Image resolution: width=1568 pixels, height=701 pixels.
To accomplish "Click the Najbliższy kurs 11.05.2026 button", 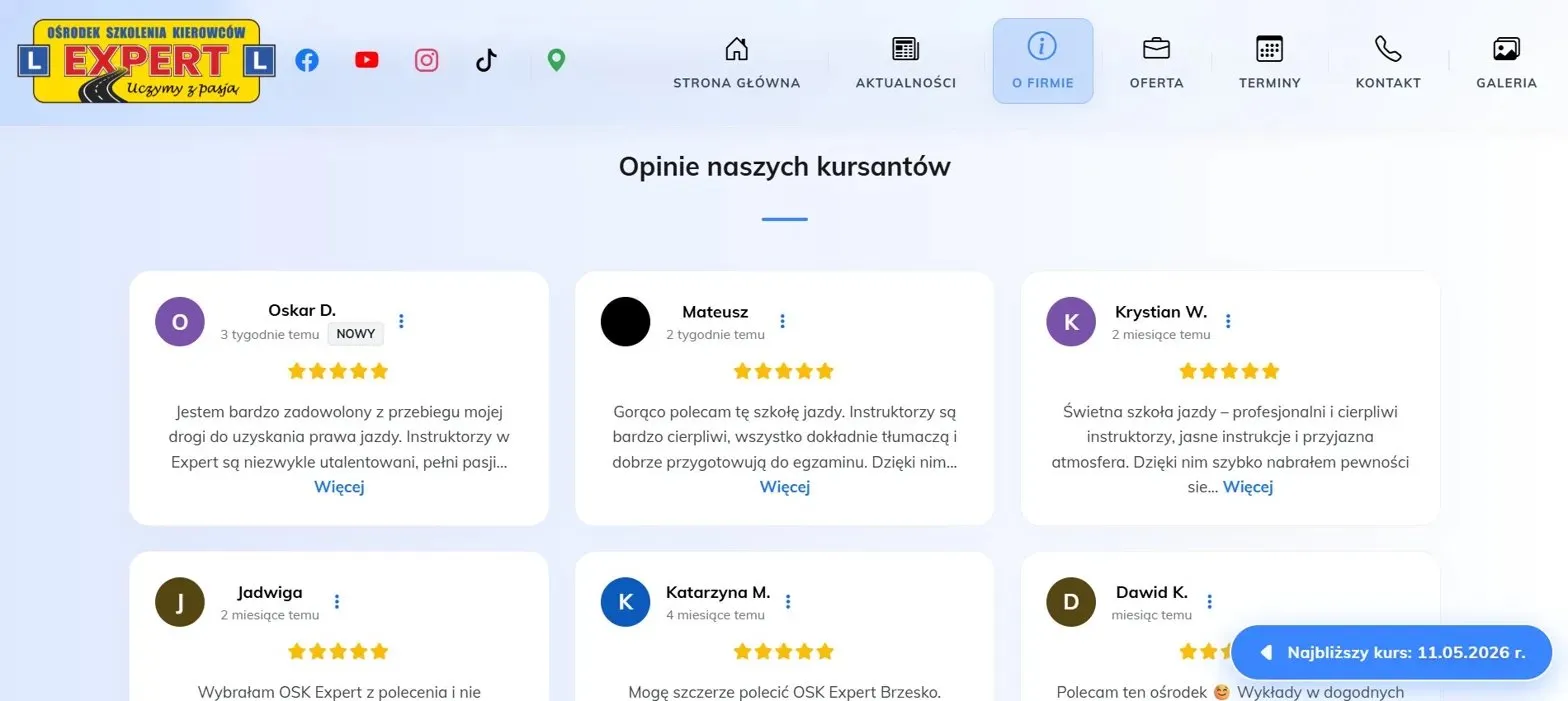I will point(1391,653).
